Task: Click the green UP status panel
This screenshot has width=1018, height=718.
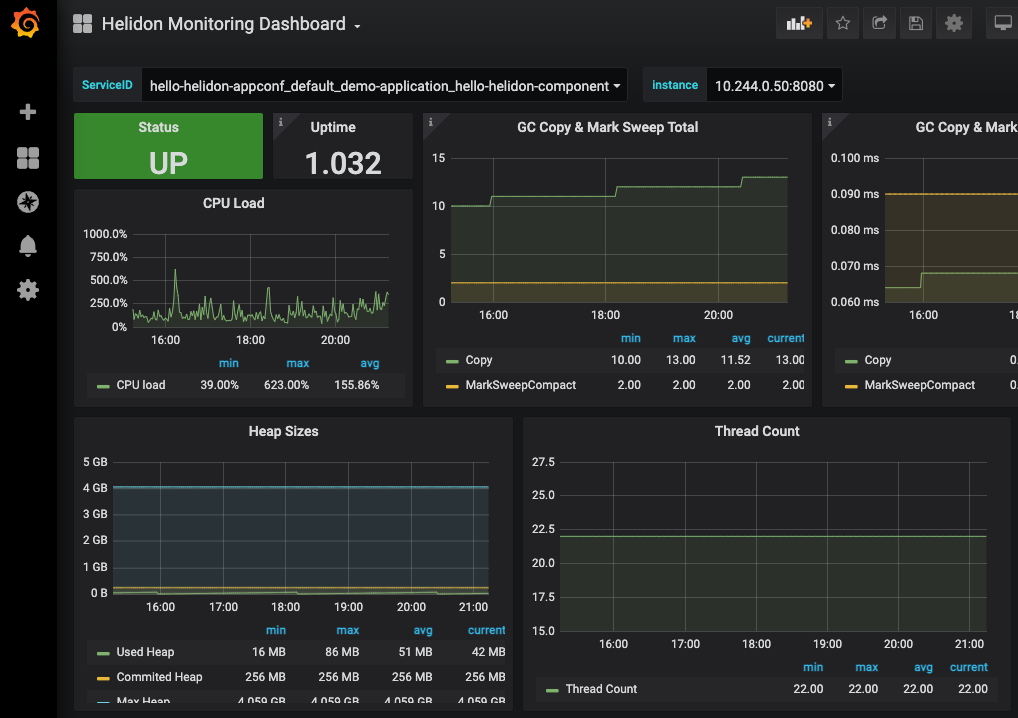Action: click(168, 146)
